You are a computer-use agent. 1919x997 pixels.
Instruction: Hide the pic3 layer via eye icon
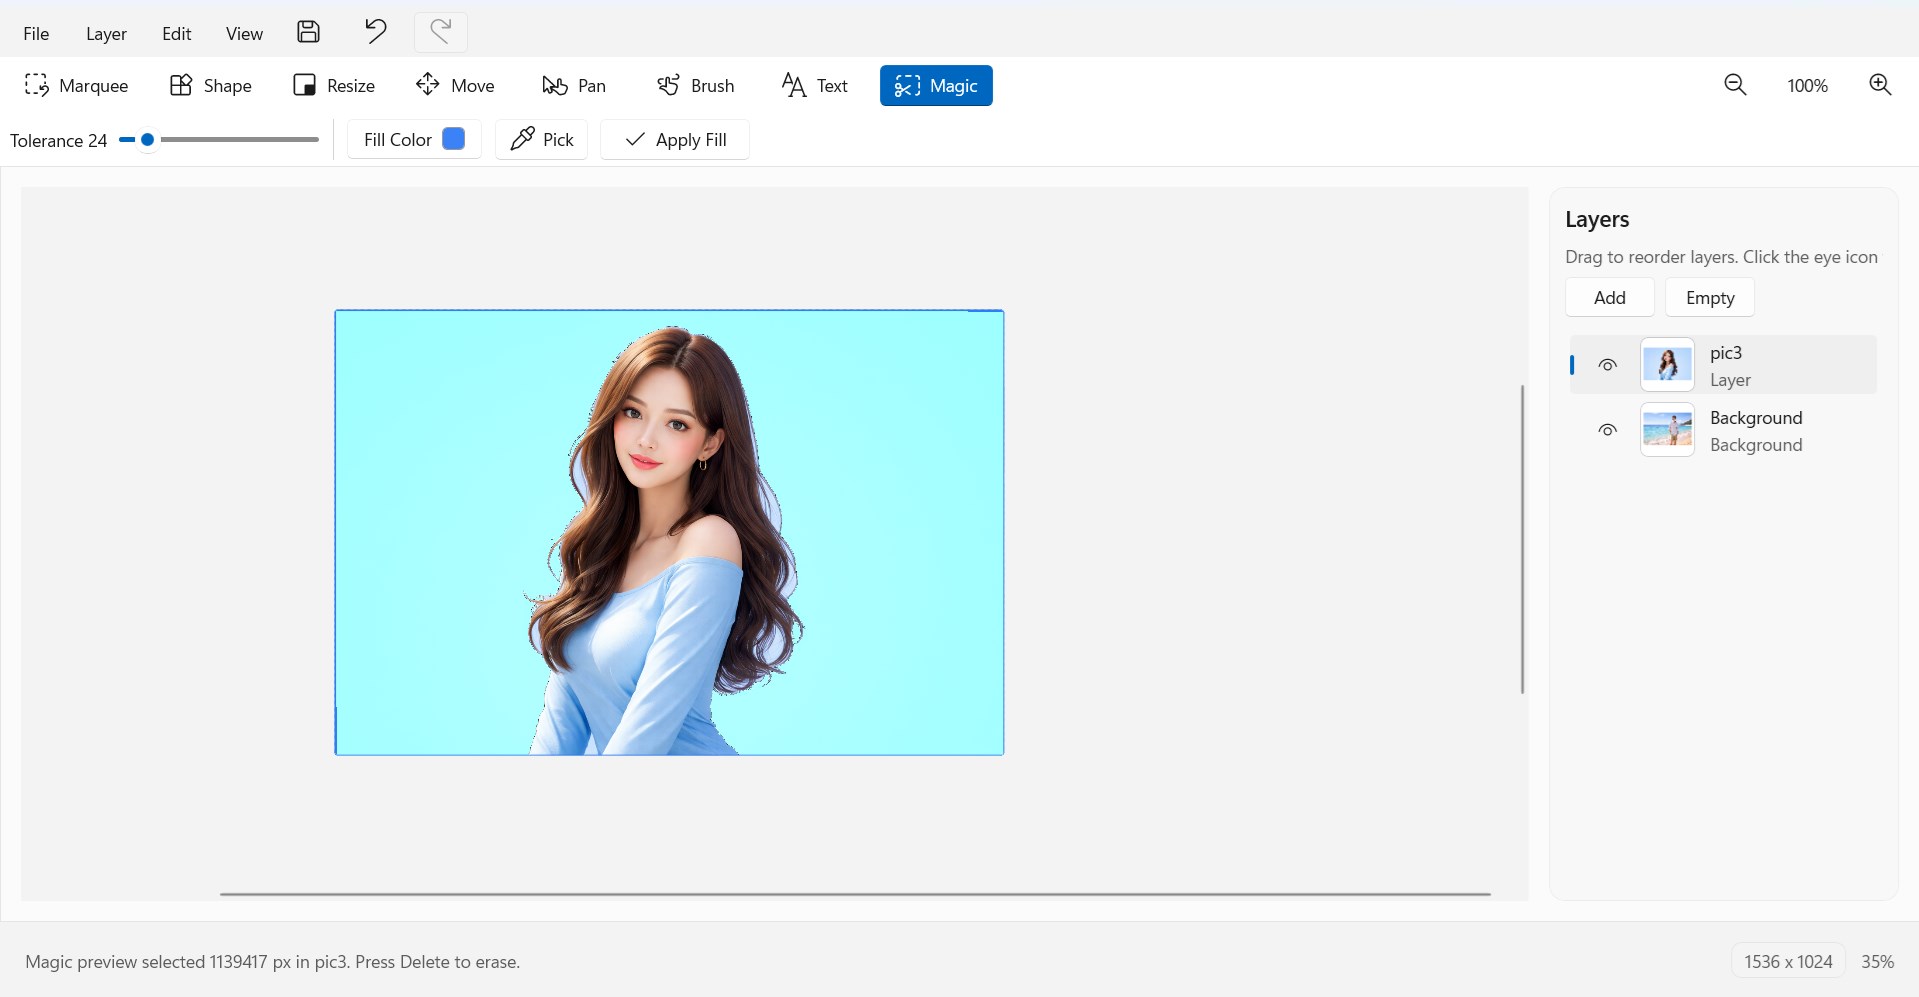pyautogui.click(x=1607, y=365)
